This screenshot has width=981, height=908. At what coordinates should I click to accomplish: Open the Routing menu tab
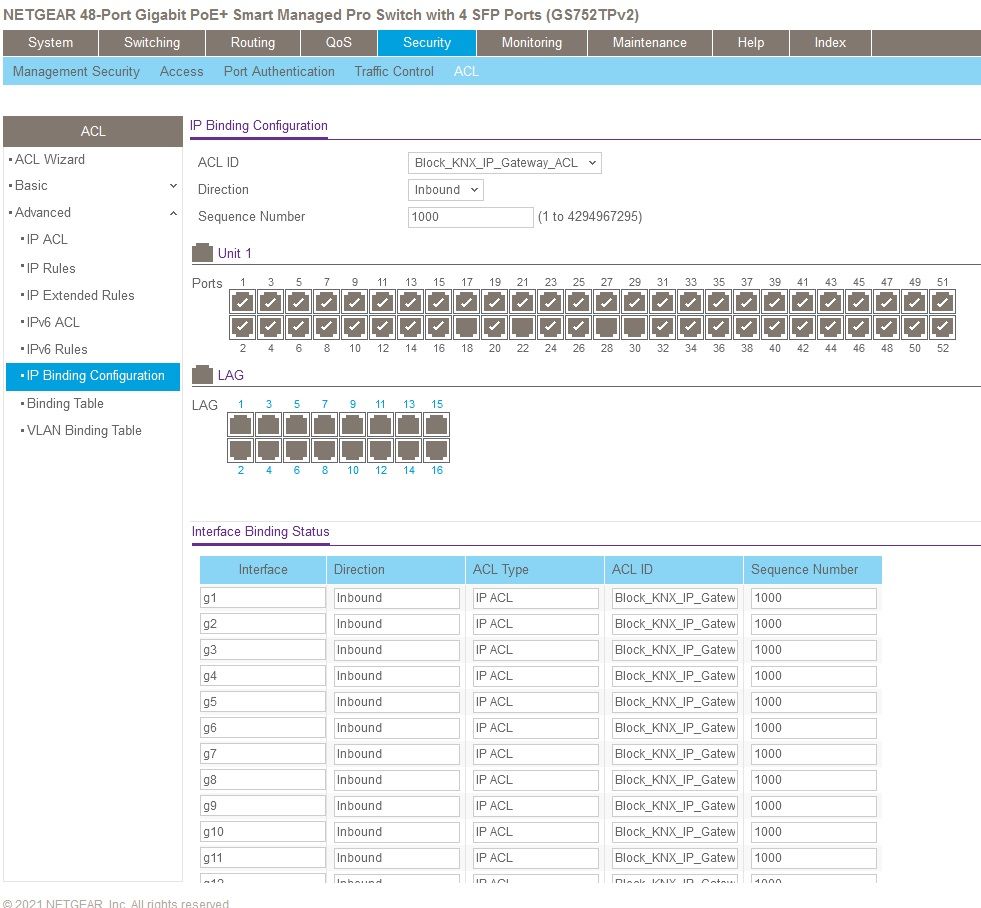click(x=253, y=43)
